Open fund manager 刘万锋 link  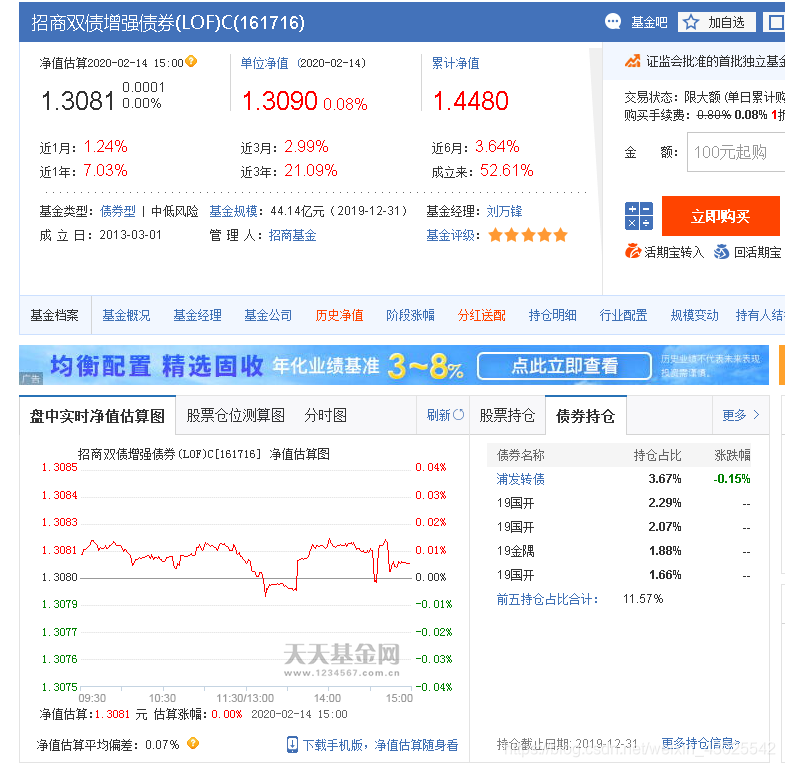point(504,211)
